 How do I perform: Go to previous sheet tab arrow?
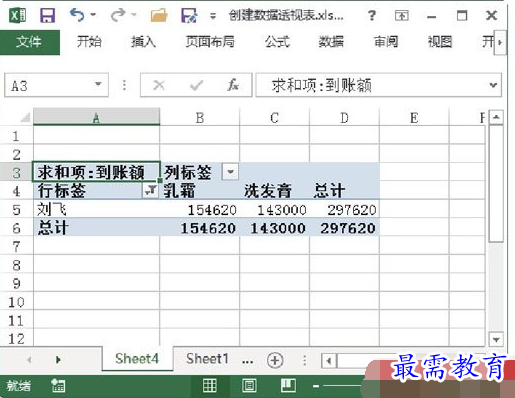(29, 360)
